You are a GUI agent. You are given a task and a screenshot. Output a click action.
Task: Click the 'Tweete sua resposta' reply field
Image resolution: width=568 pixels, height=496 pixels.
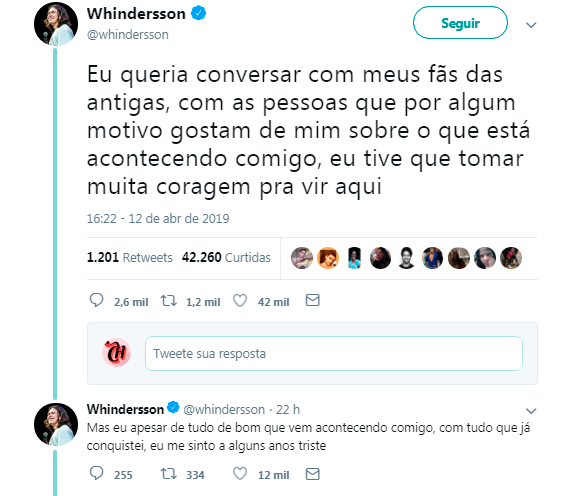pyautogui.click(x=334, y=354)
